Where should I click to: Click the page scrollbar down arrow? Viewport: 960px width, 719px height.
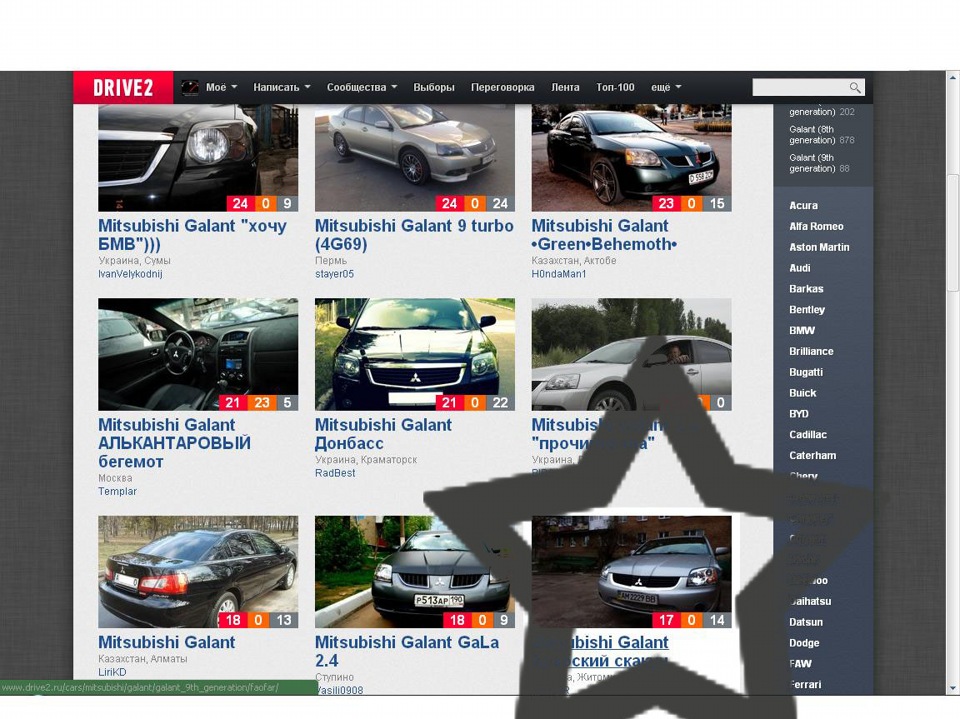click(x=953, y=688)
